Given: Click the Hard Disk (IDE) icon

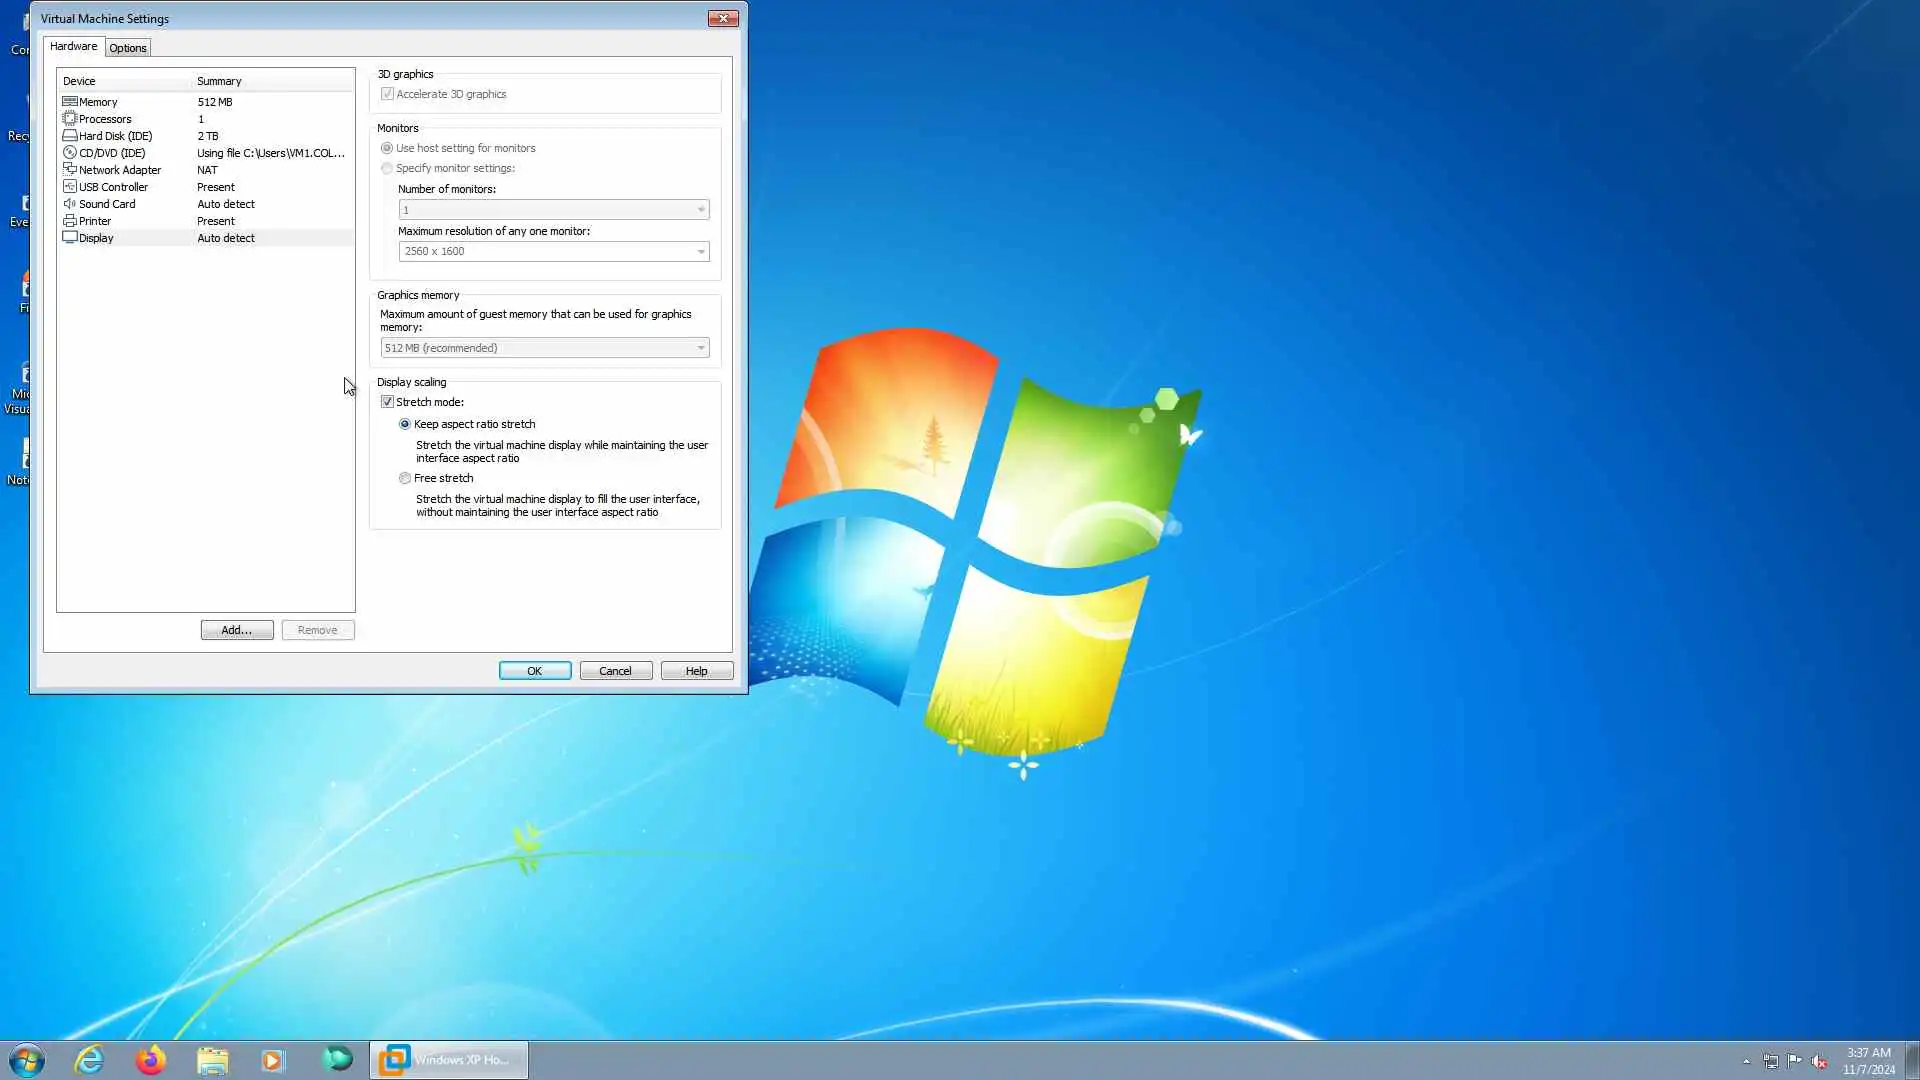Looking at the screenshot, I should click(70, 136).
